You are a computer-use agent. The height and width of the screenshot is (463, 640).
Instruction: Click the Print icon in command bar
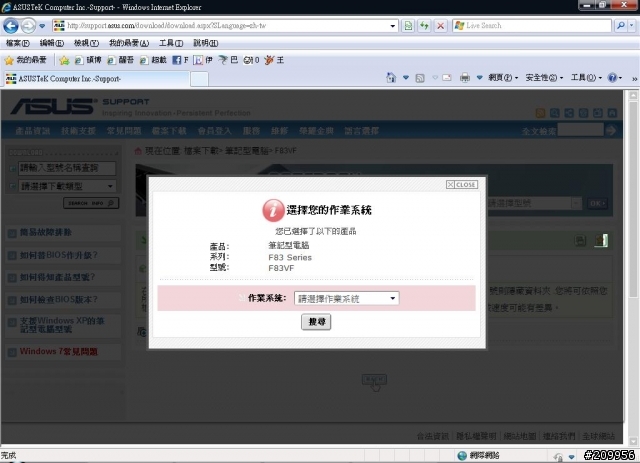coord(464,78)
